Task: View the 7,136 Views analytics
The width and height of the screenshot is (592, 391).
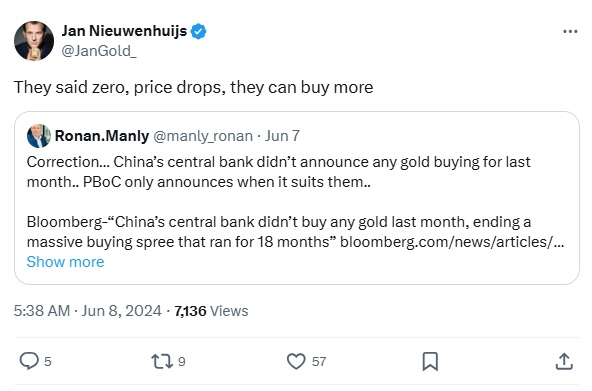Action: point(211,311)
